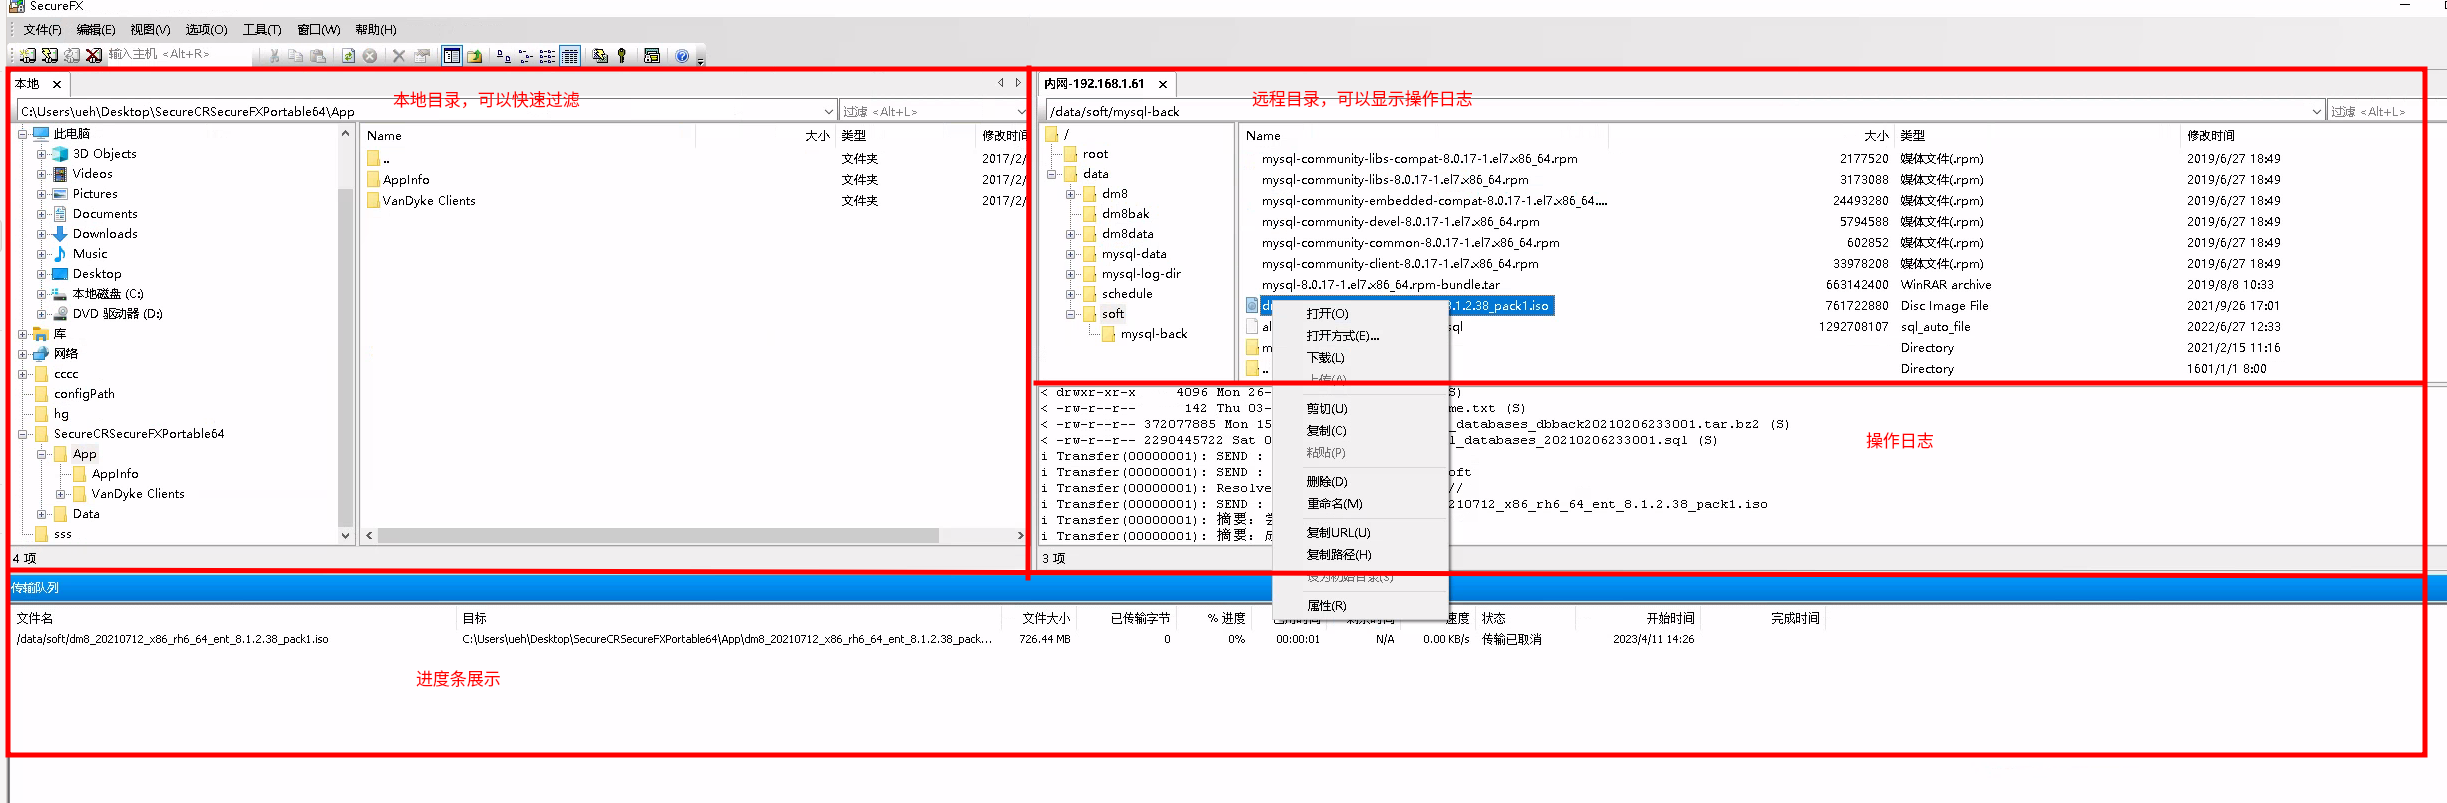Image resolution: width=2447 pixels, height=803 pixels.
Task: Click the Reconnect toolbar icon
Action: coord(71,55)
